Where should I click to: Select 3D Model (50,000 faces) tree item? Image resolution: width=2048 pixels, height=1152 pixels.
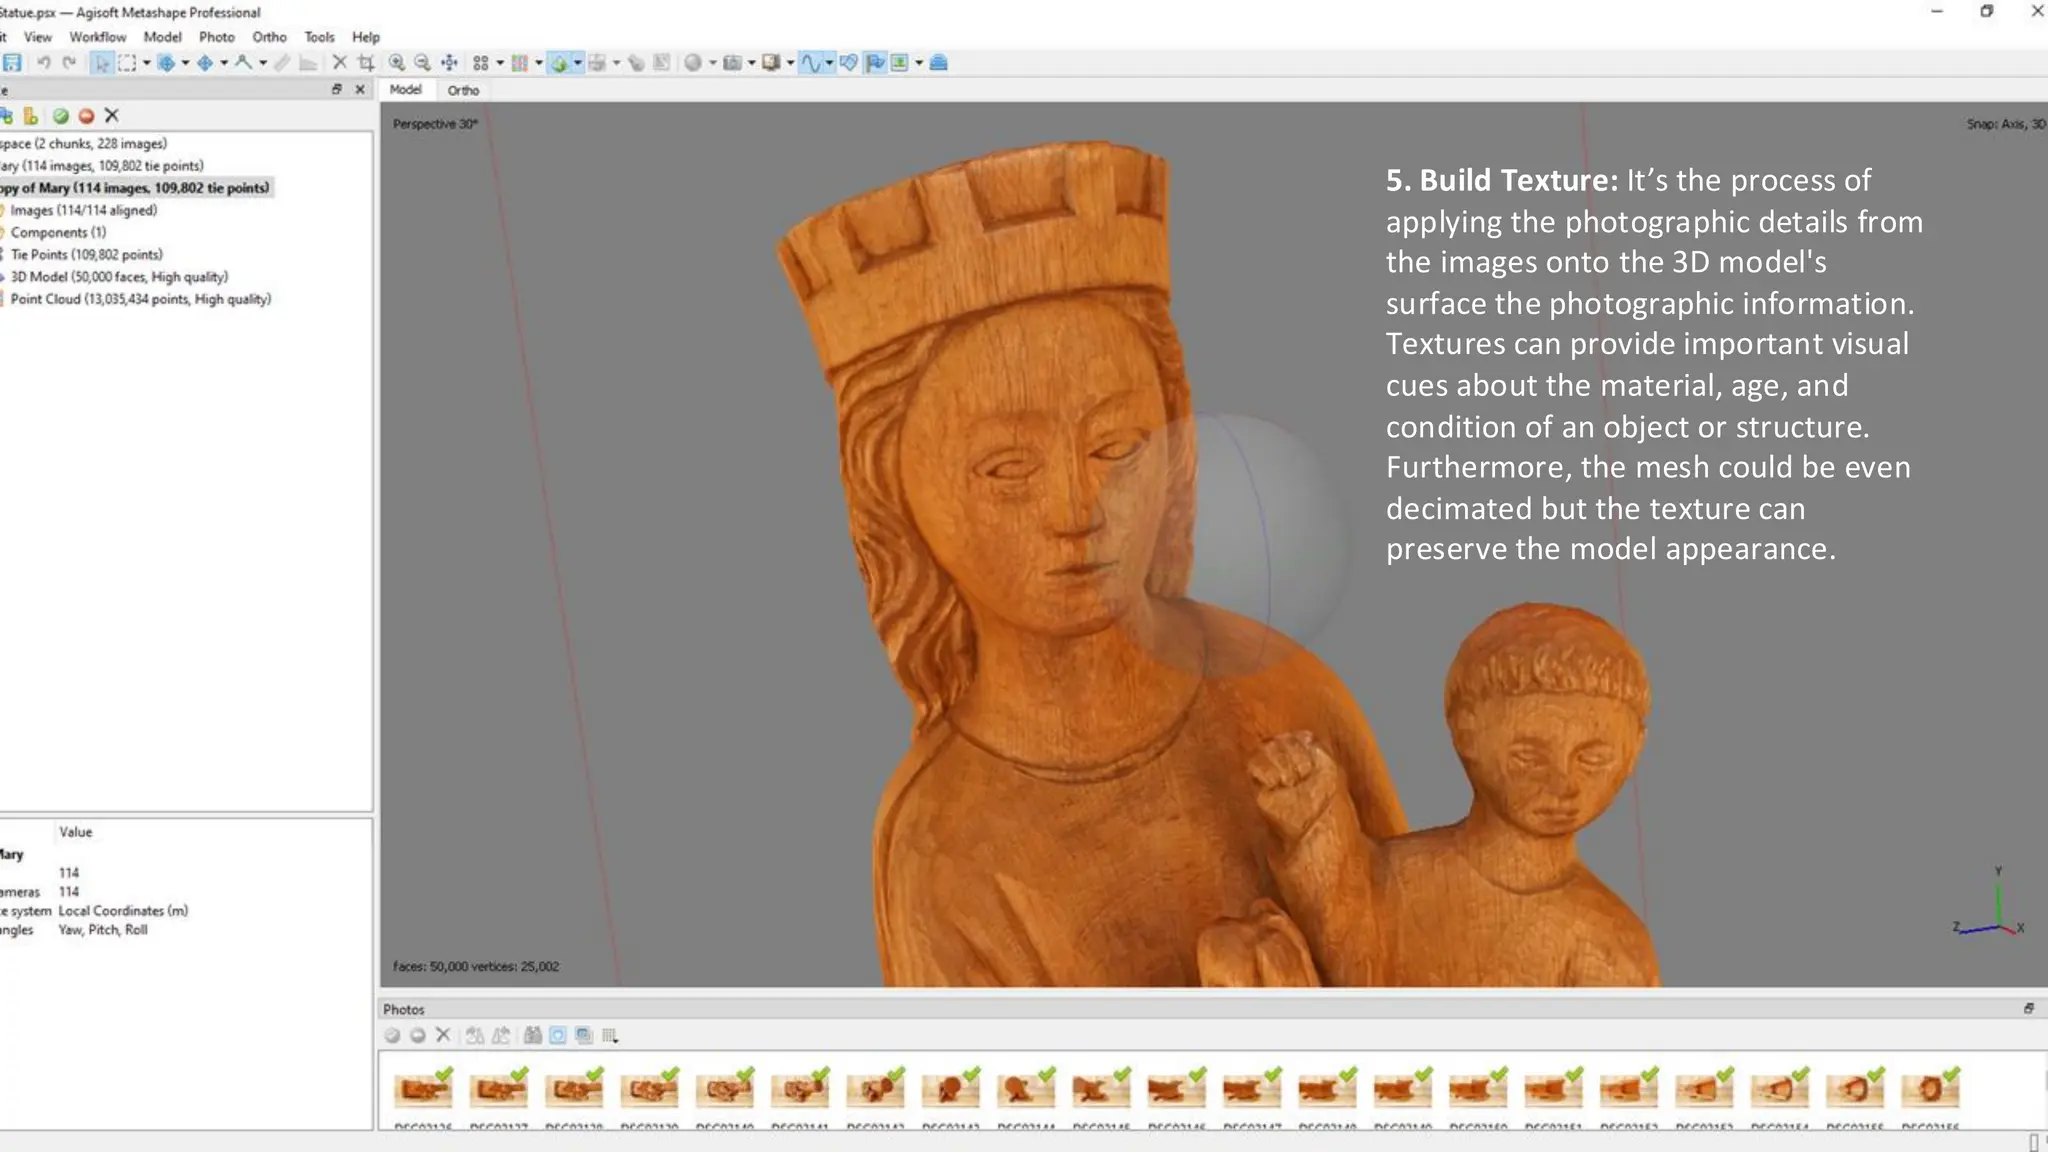[x=118, y=277]
